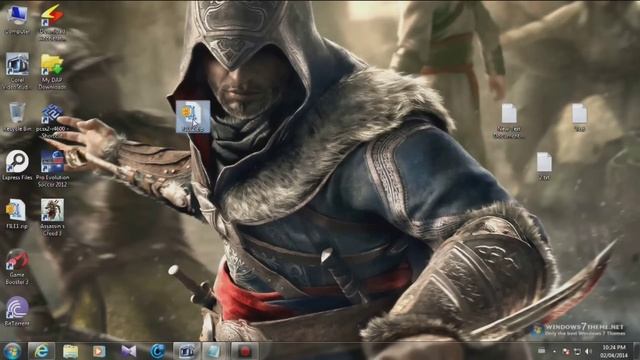
Task: Click the taskbar clock showing 10:24 PM
Action: 613,351
